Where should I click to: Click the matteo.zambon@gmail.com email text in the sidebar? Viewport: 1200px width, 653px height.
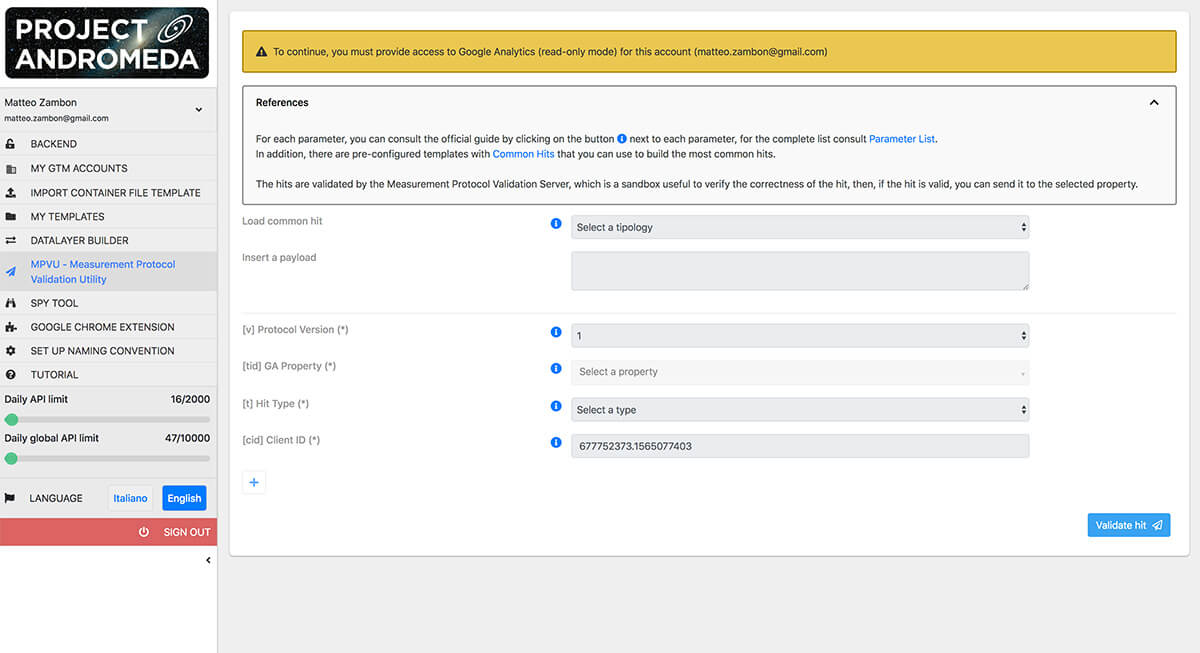pyautogui.click(x=57, y=118)
